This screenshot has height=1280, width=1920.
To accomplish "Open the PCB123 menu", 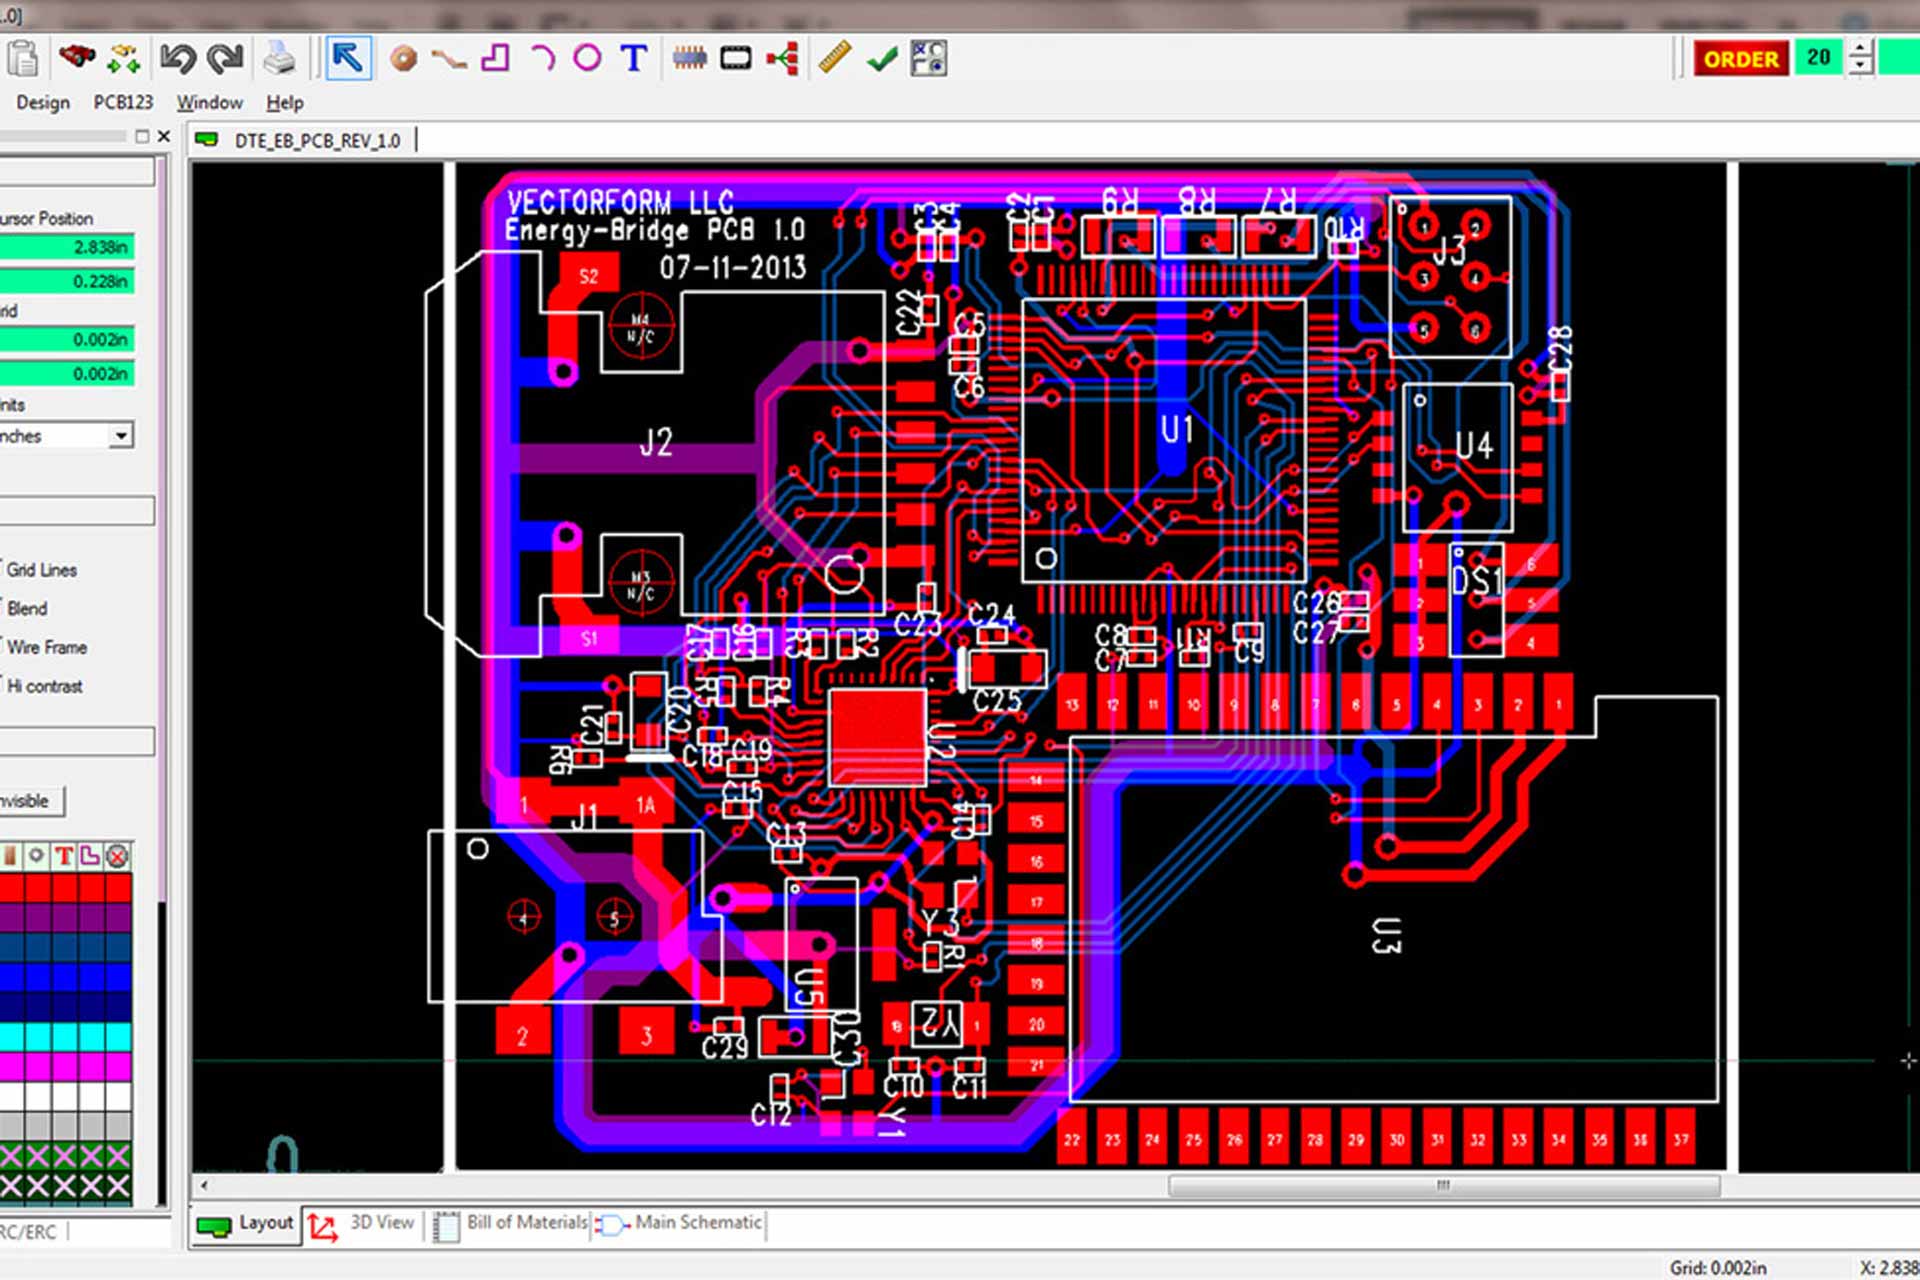I will [123, 103].
